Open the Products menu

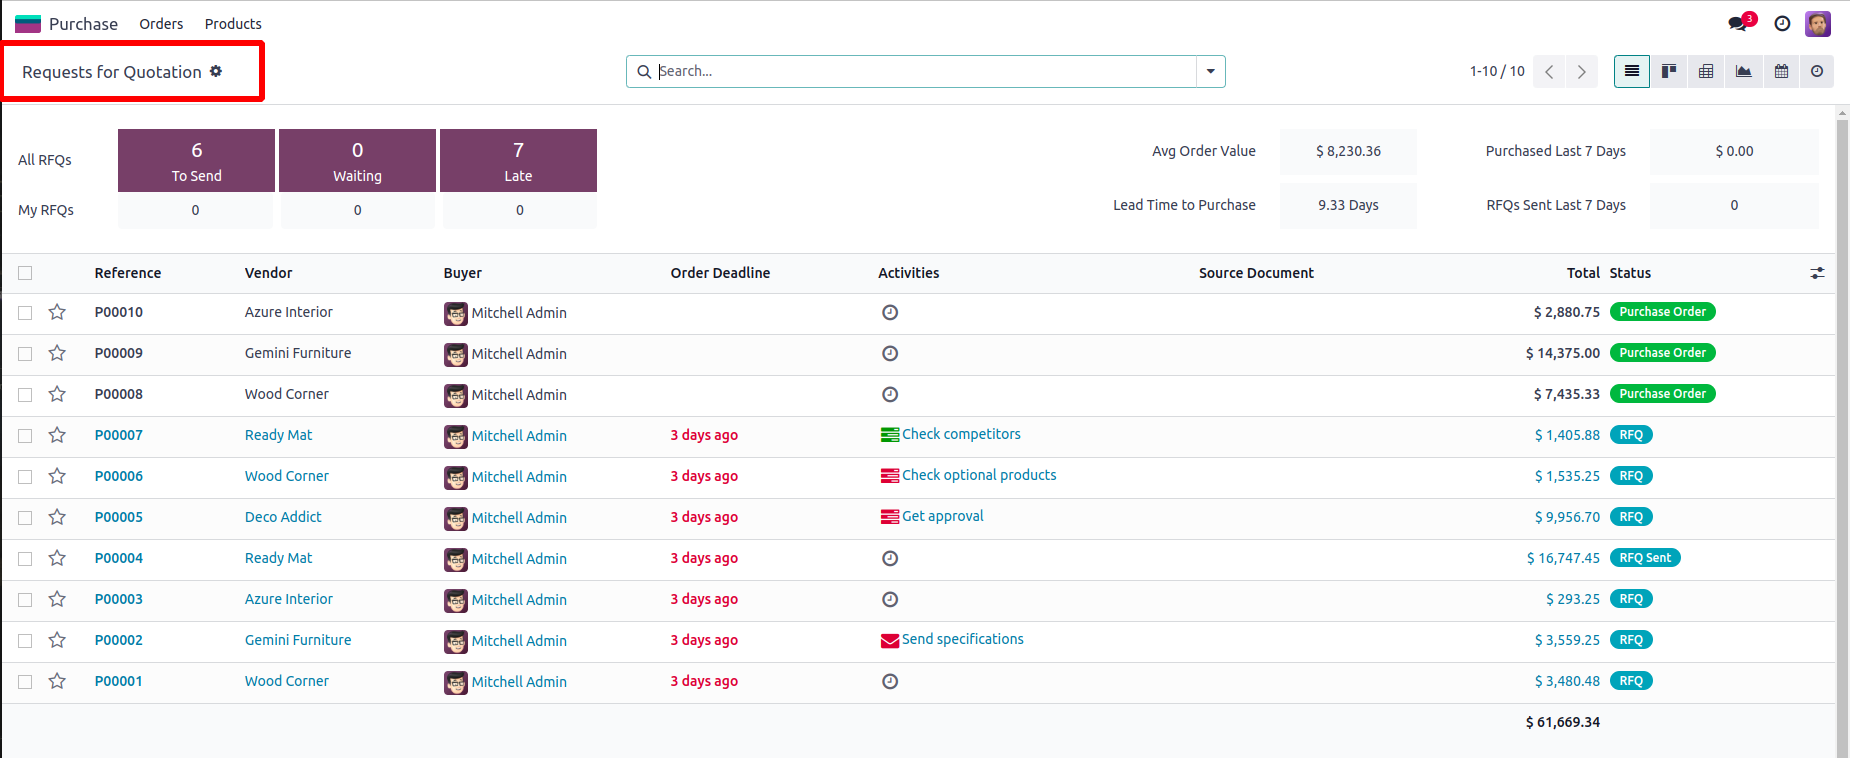click(x=233, y=24)
